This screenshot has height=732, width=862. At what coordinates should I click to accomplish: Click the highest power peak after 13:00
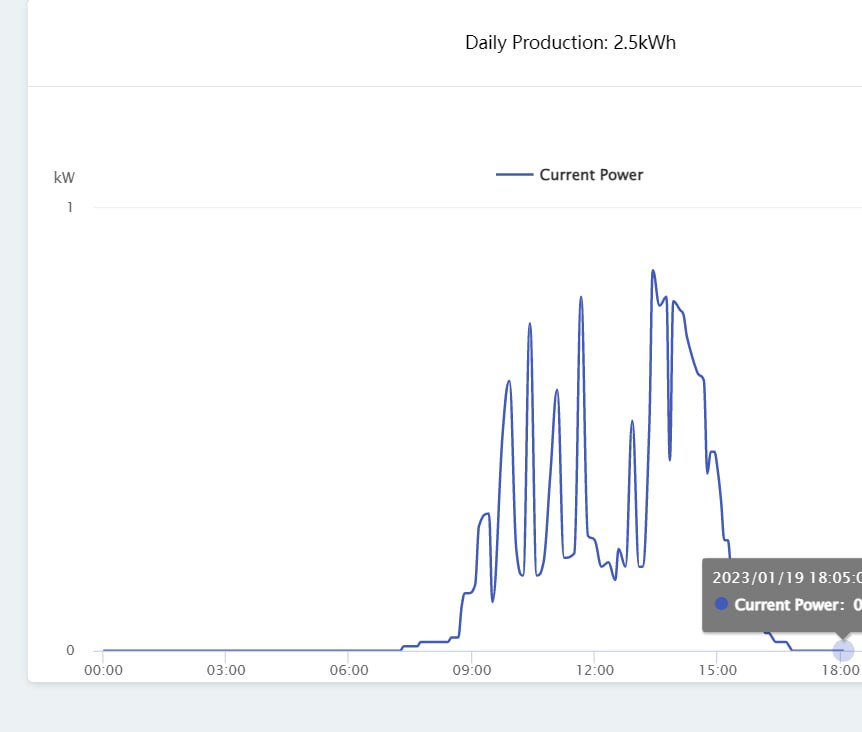point(653,270)
